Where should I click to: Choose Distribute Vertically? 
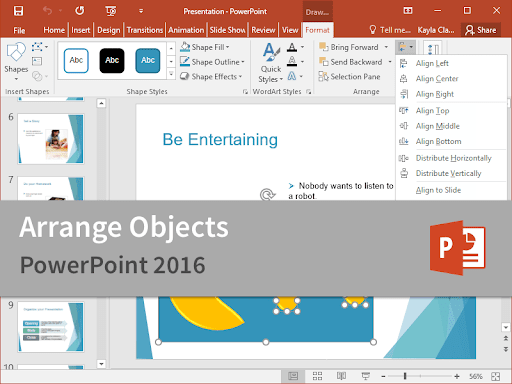point(451,173)
